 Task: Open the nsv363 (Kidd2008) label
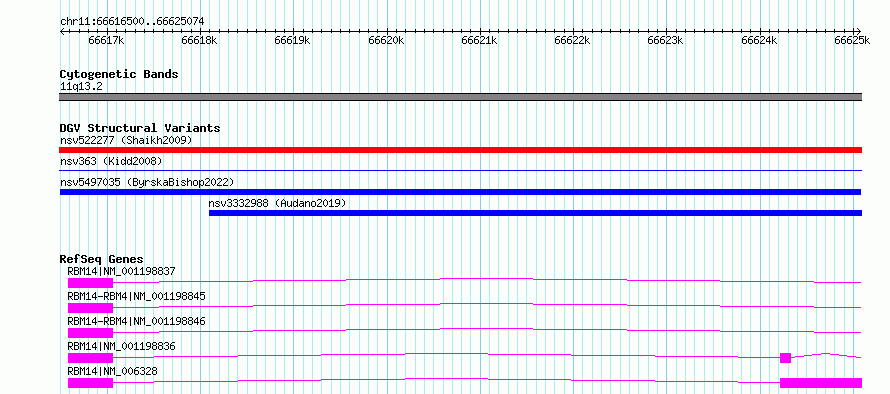[111, 161]
